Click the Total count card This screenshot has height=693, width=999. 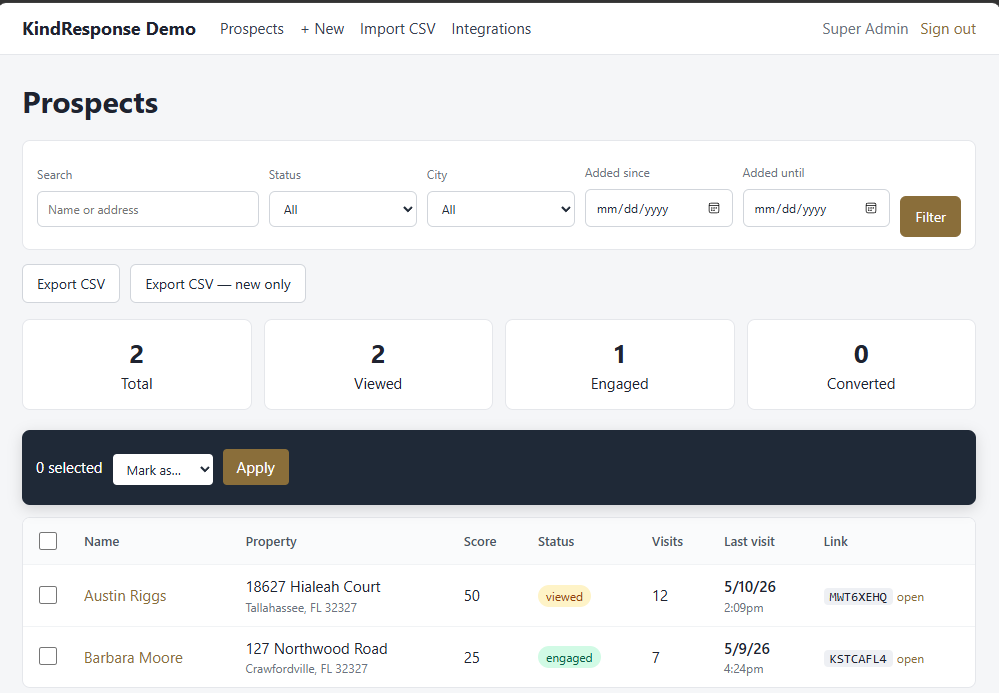pyautogui.click(x=137, y=365)
